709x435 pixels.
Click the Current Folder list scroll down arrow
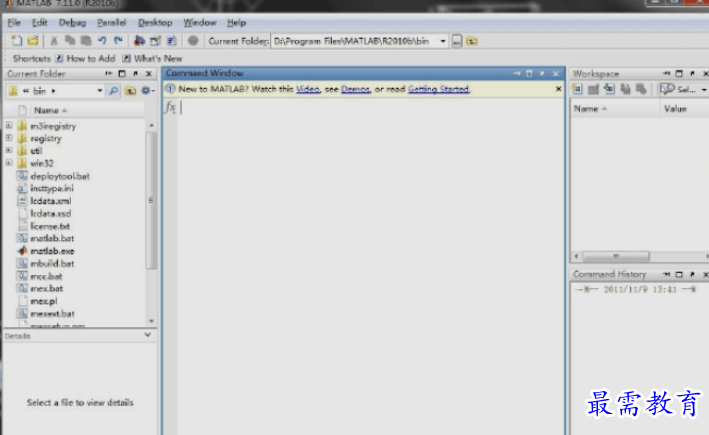151,321
